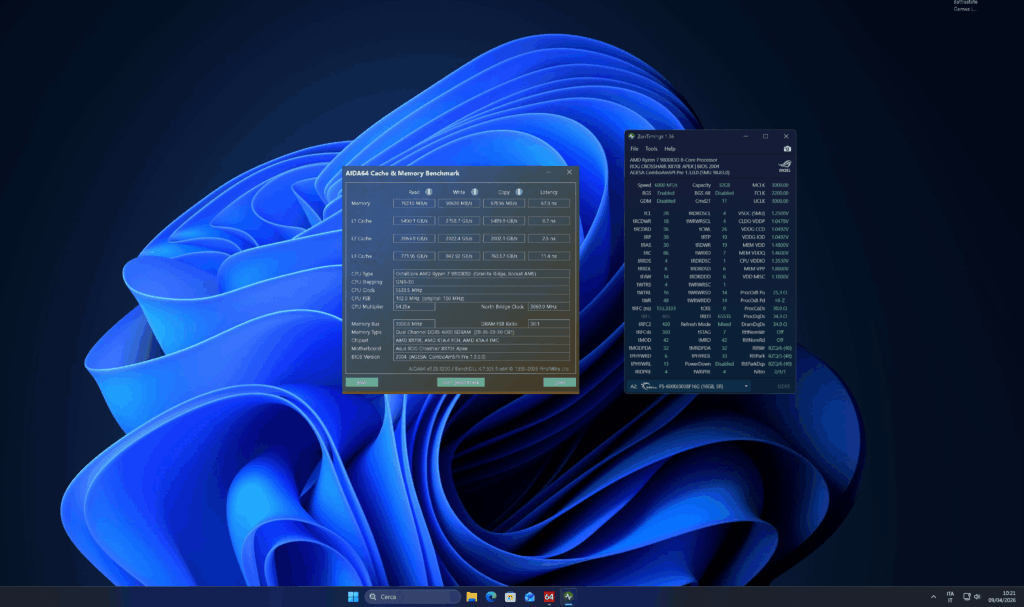
Task: Click the DDR5 label in ZenTimings
Action: click(x=784, y=387)
